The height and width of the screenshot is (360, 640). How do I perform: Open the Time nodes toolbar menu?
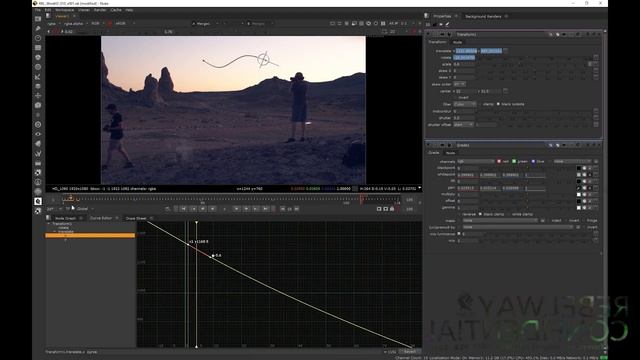tap(38, 38)
